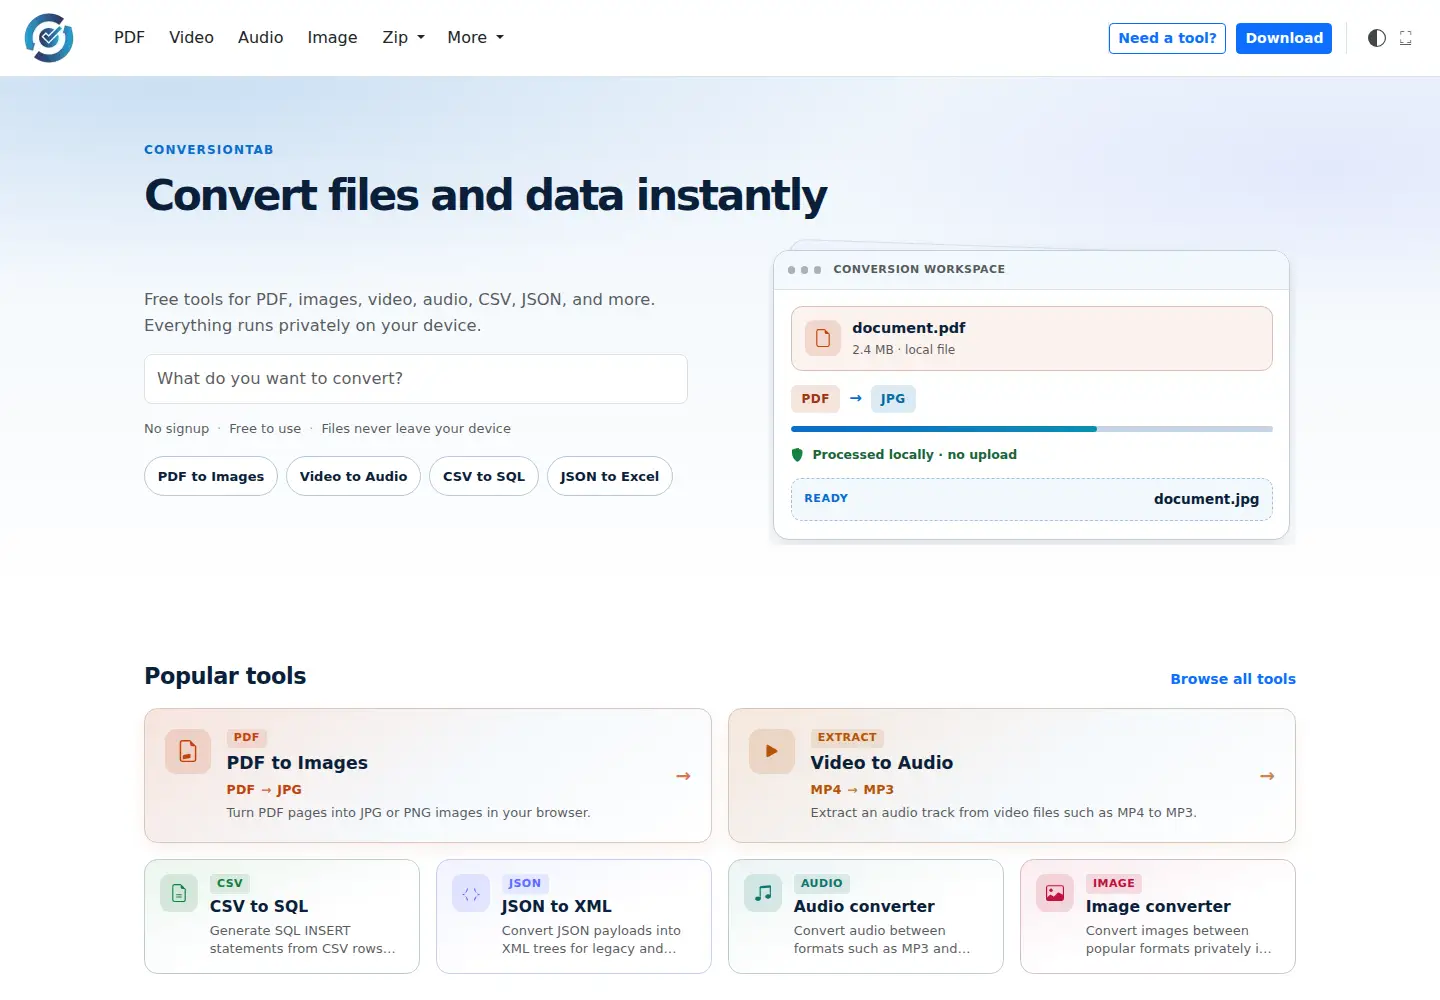
Task: Click the 'Popular tools' heading
Action: tap(225, 676)
